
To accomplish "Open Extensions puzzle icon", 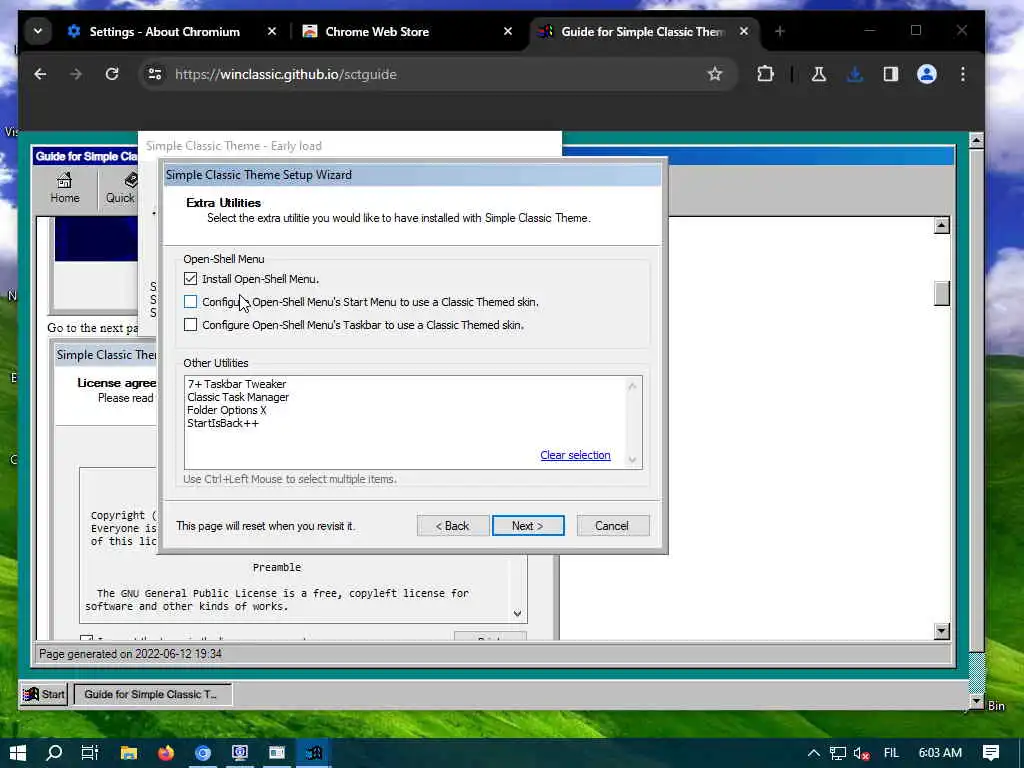I will click(x=765, y=74).
